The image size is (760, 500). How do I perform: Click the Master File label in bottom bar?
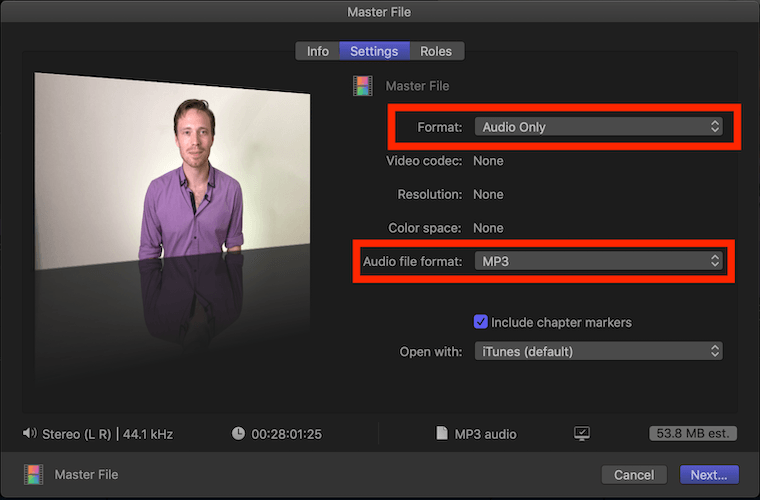click(86, 474)
